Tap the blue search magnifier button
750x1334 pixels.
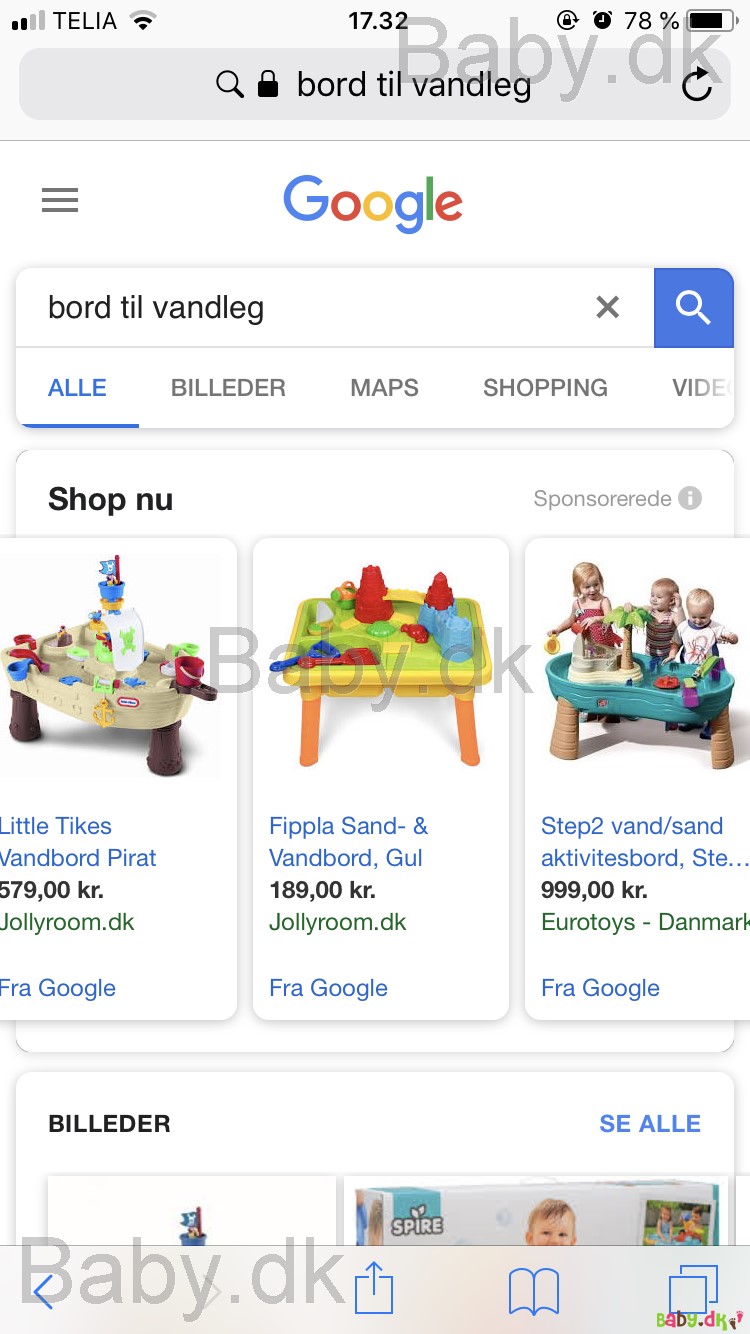[x=694, y=308]
